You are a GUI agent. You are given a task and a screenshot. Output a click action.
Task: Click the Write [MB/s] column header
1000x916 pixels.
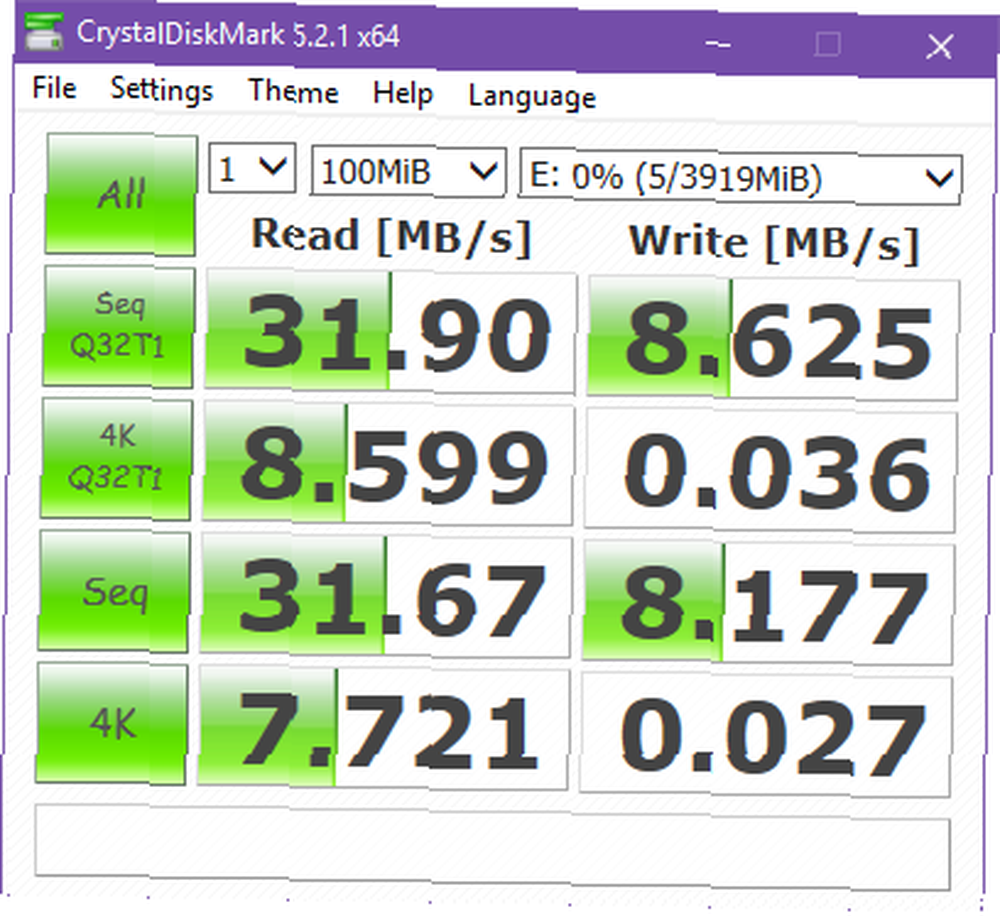click(x=774, y=243)
